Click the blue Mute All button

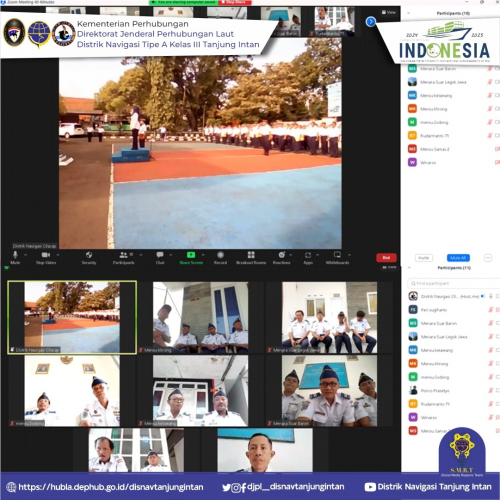(x=458, y=258)
